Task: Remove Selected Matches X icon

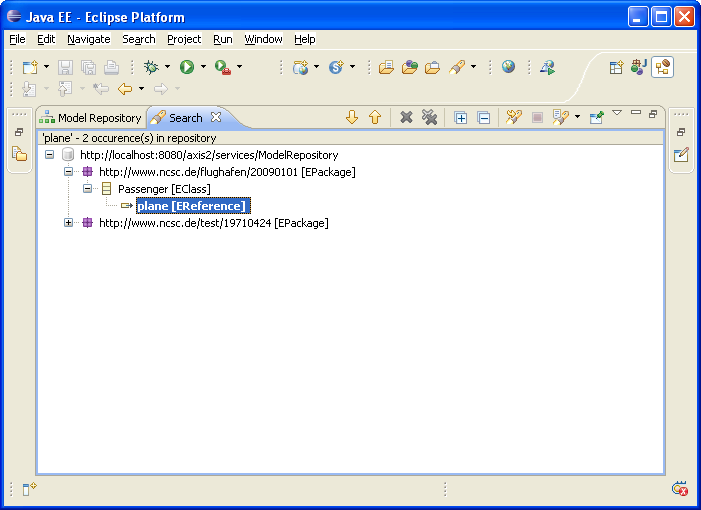Action: pyautogui.click(x=406, y=118)
